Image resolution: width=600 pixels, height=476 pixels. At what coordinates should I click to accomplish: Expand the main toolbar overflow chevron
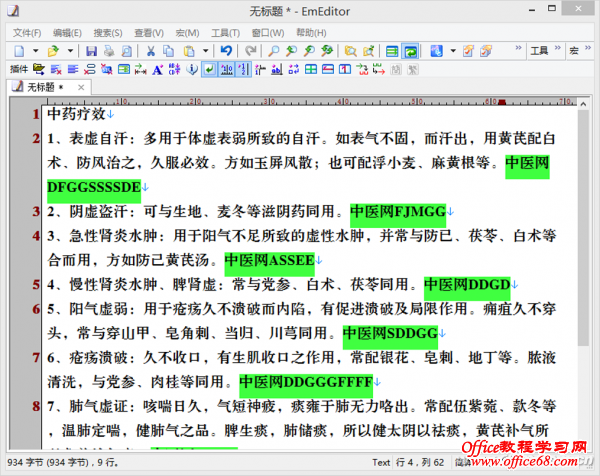coord(518,48)
